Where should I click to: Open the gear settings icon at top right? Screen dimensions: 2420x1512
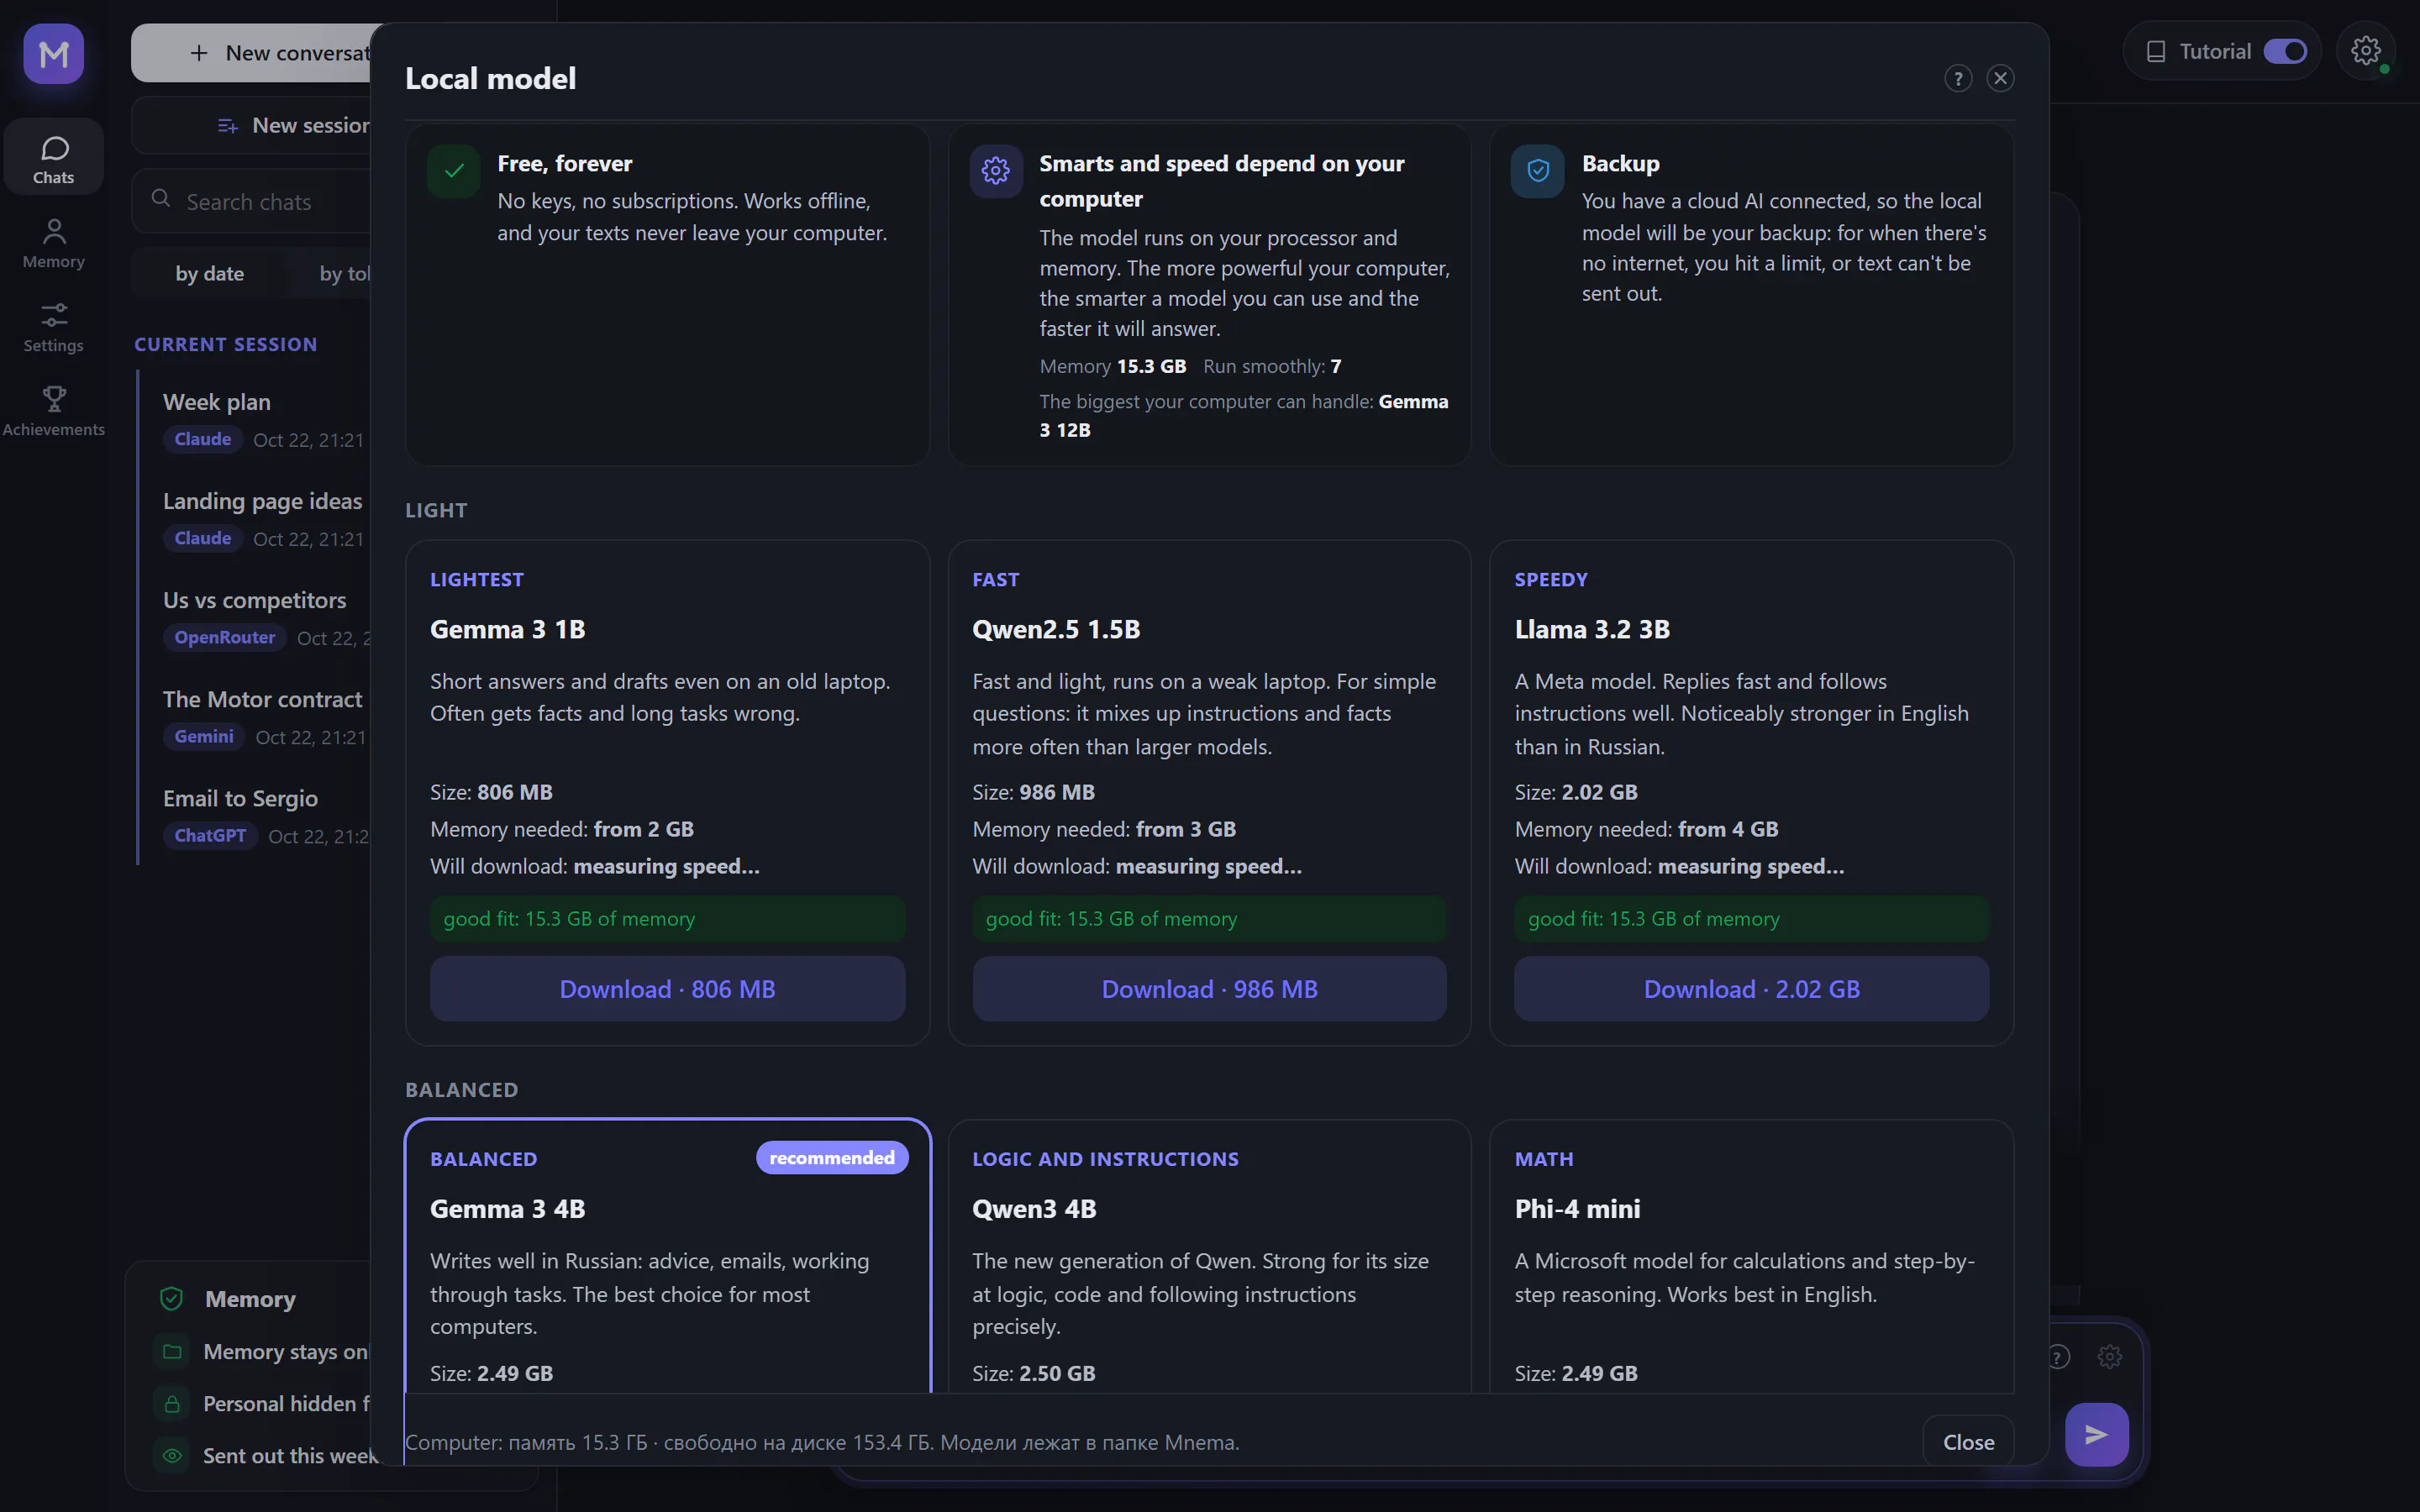pos(2365,50)
